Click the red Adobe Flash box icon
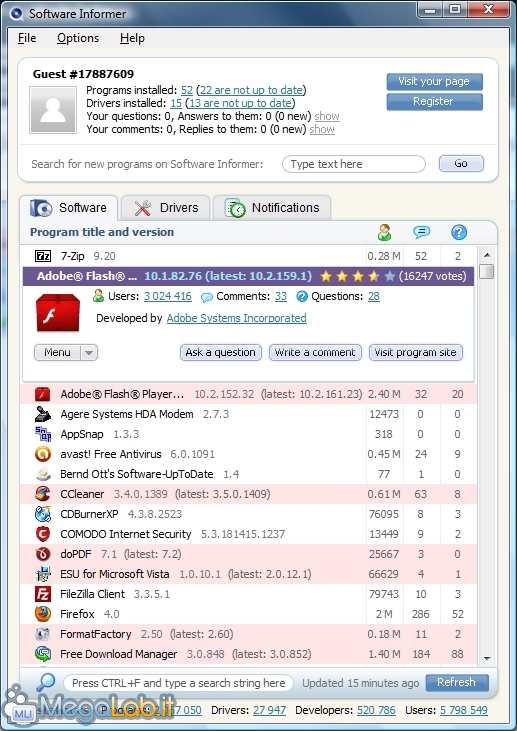 (x=58, y=313)
